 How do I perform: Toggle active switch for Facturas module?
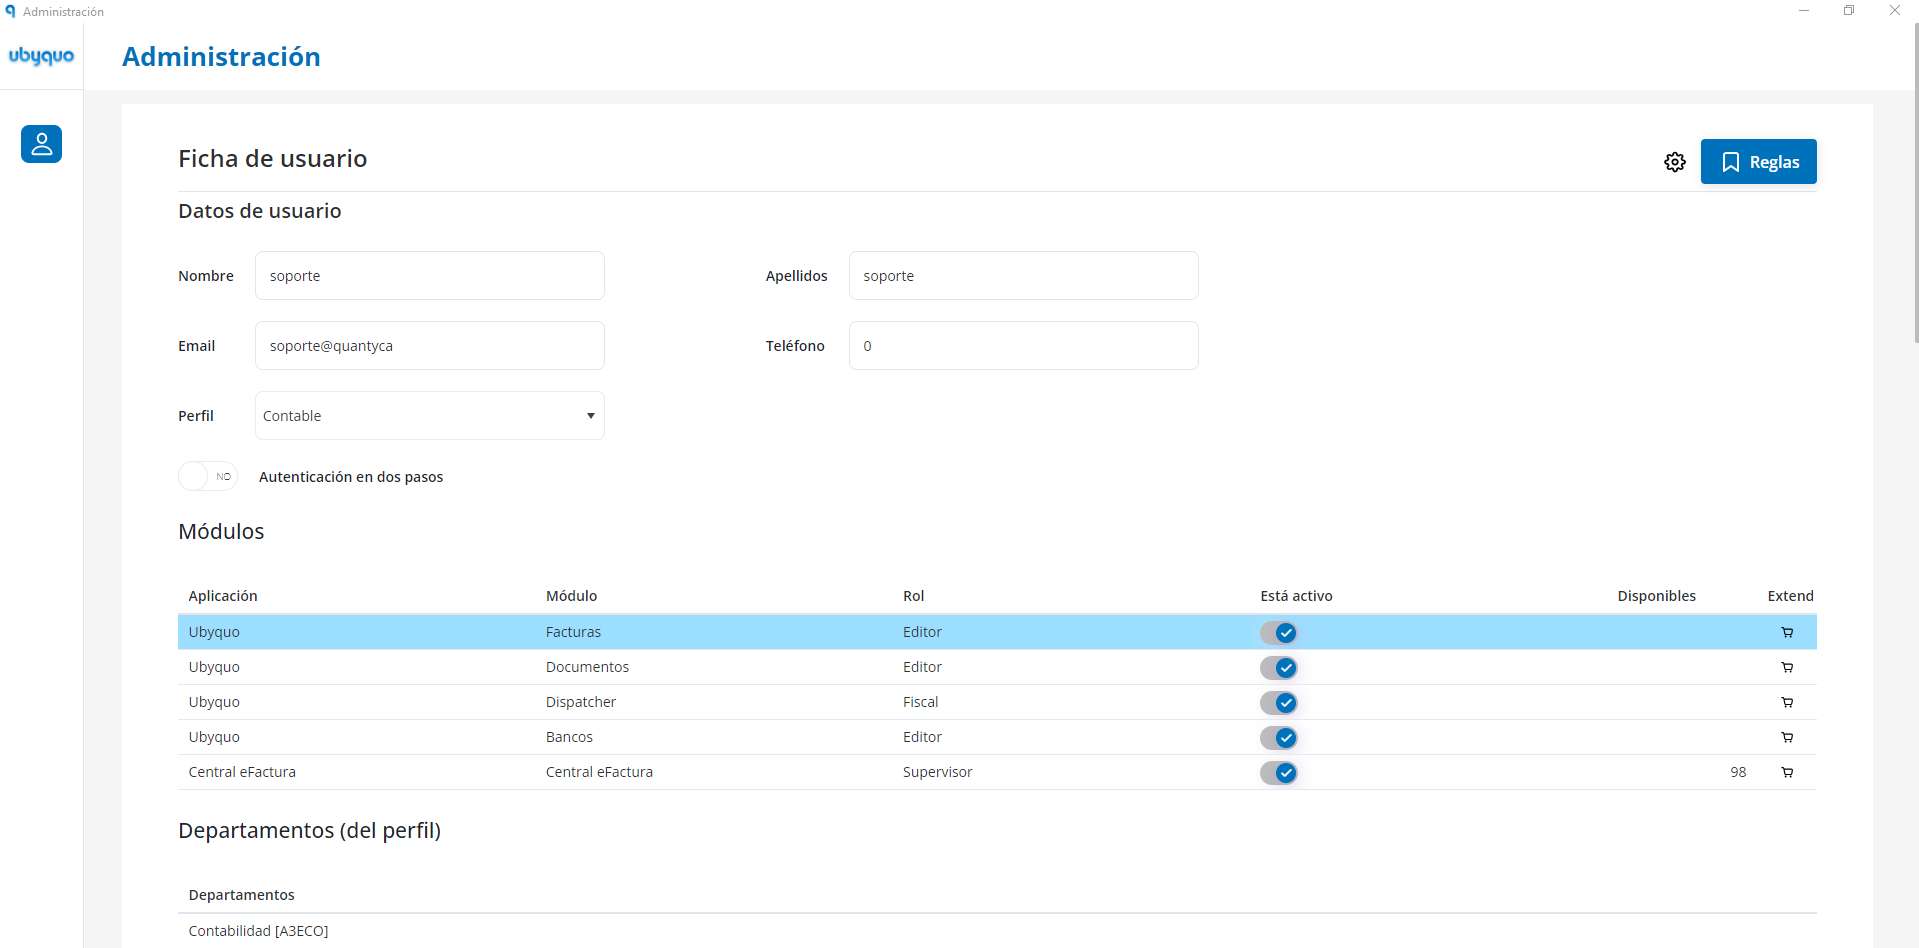1278,632
